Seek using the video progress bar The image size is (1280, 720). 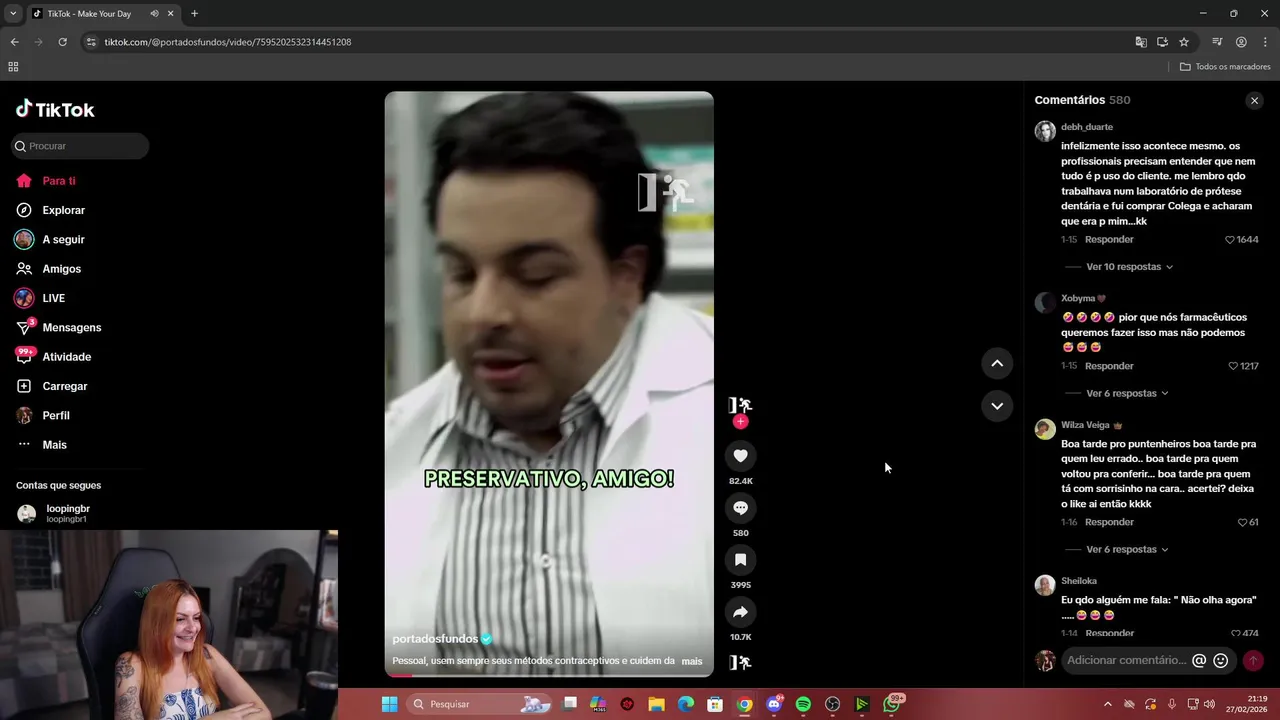(x=549, y=675)
